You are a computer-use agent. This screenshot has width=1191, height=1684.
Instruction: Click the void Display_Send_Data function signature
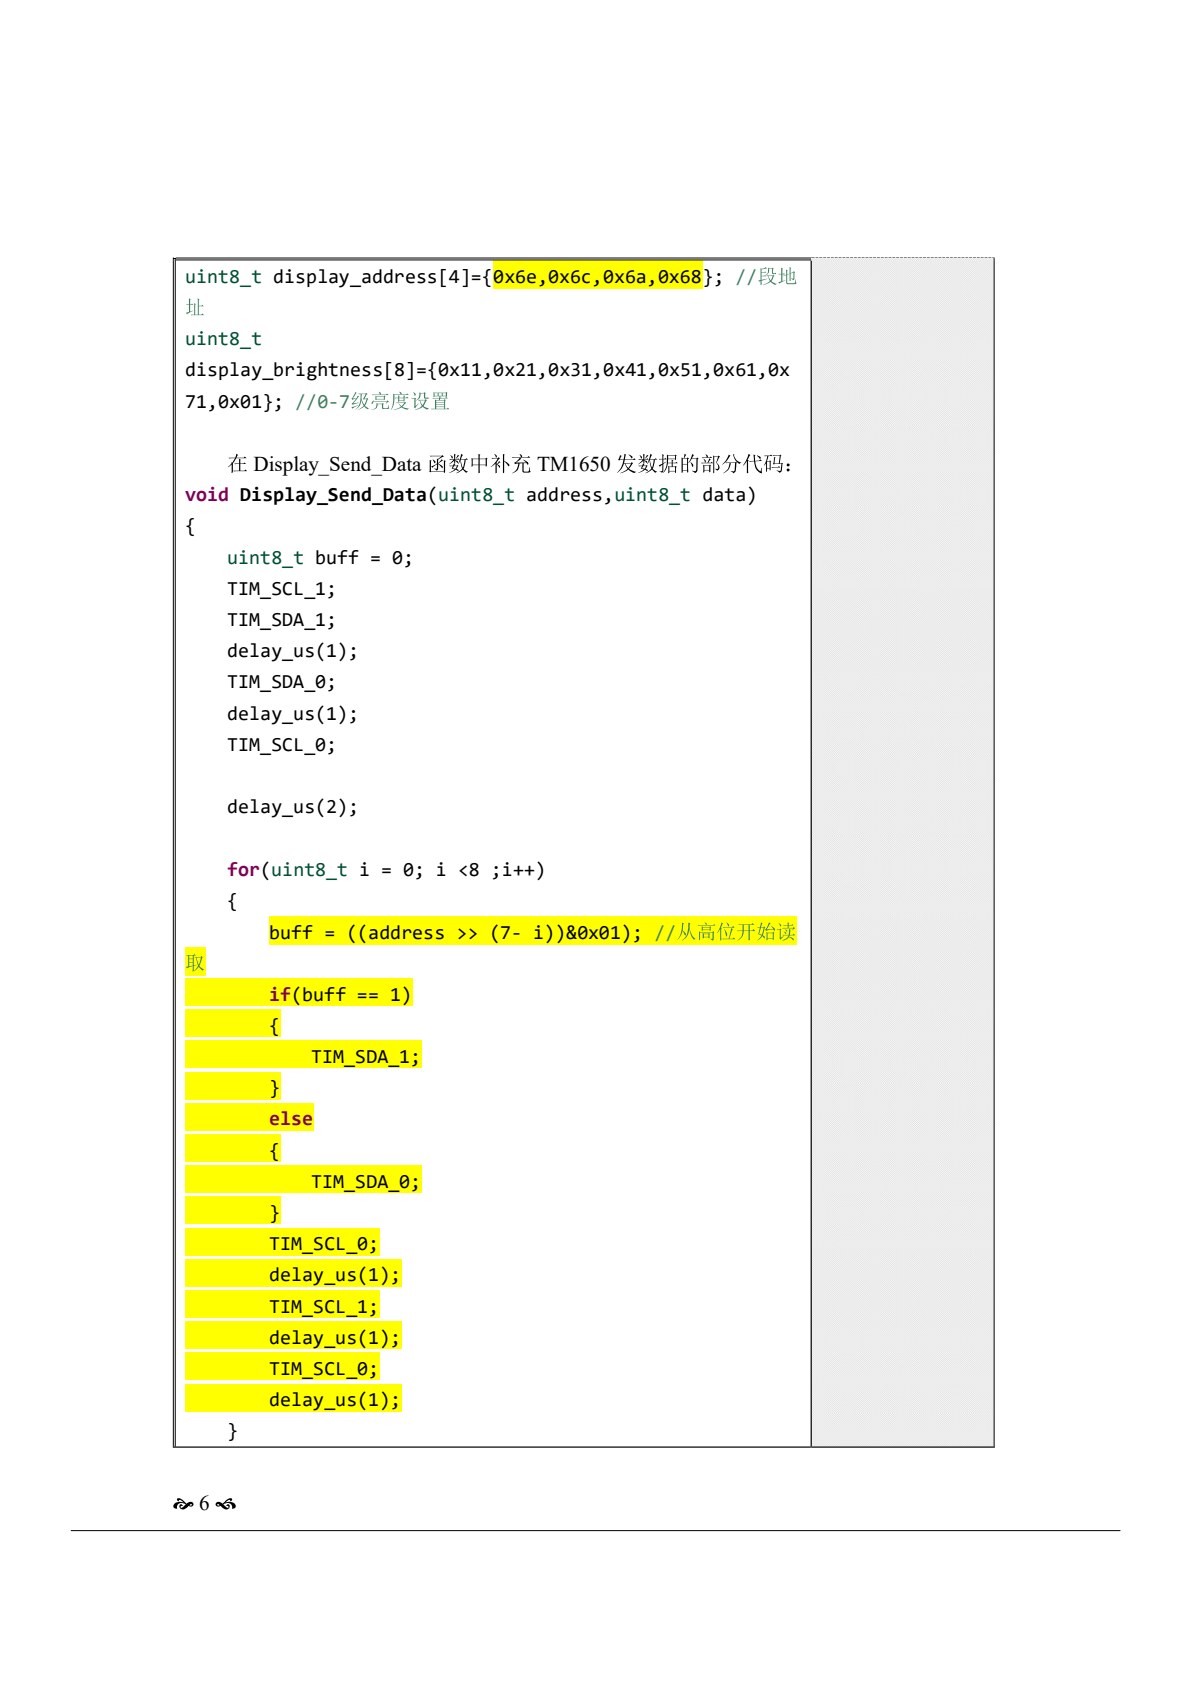point(470,495)
